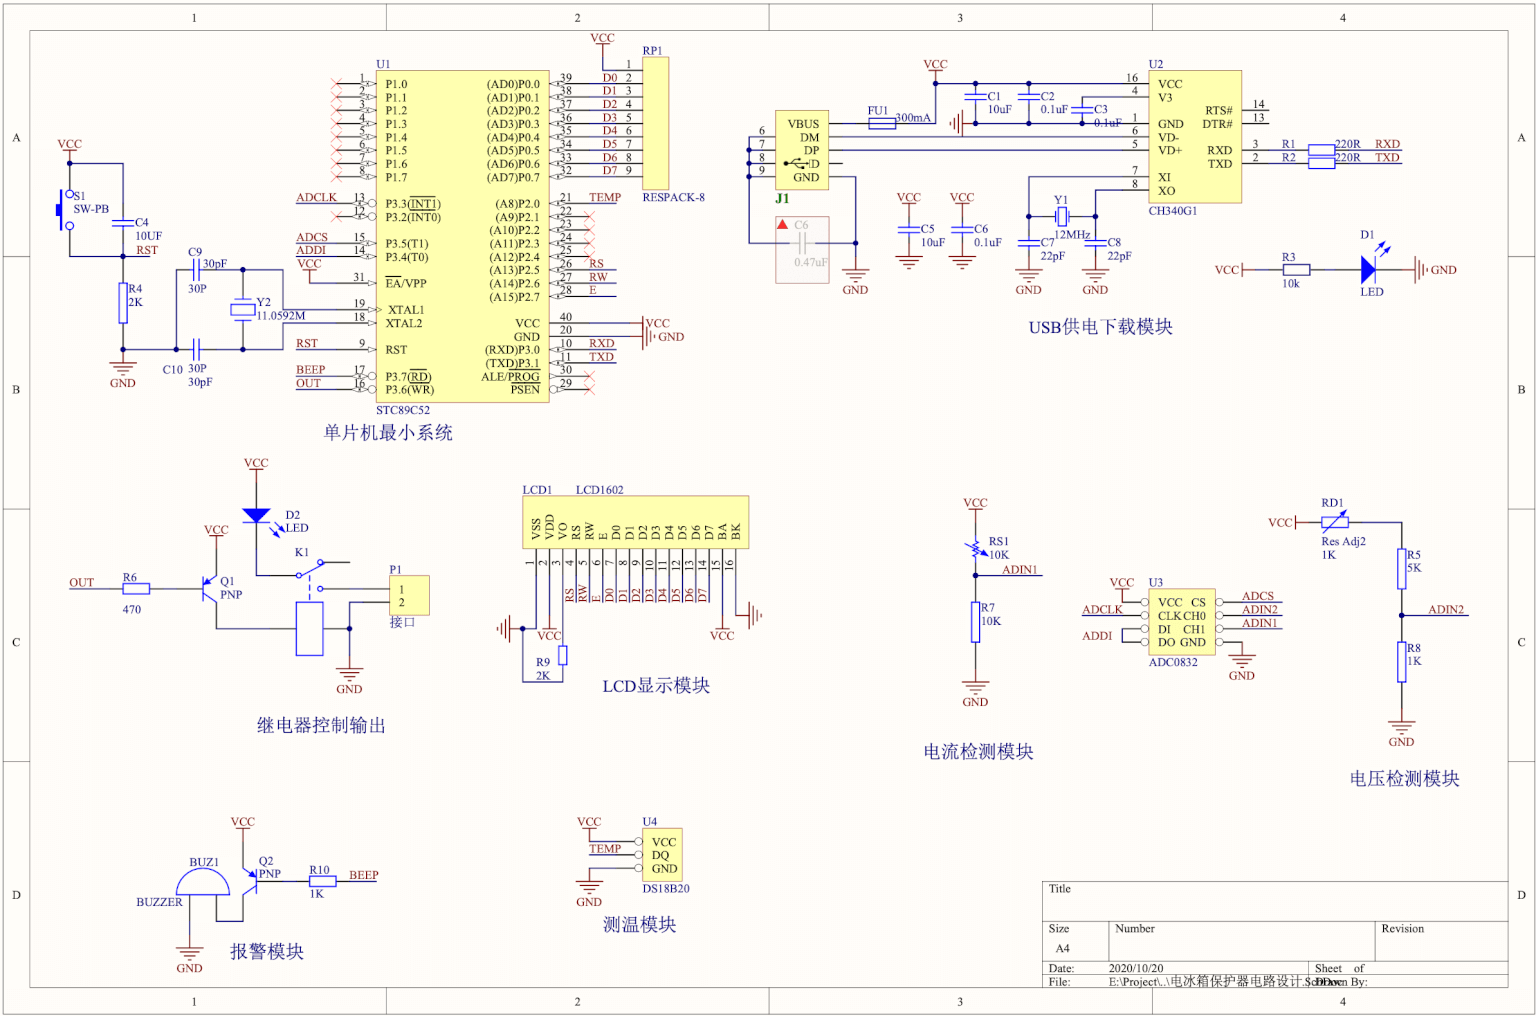1536x1016 pixels.
Task: Select resistor R7 10K symbol
Action: pos(975,622)
